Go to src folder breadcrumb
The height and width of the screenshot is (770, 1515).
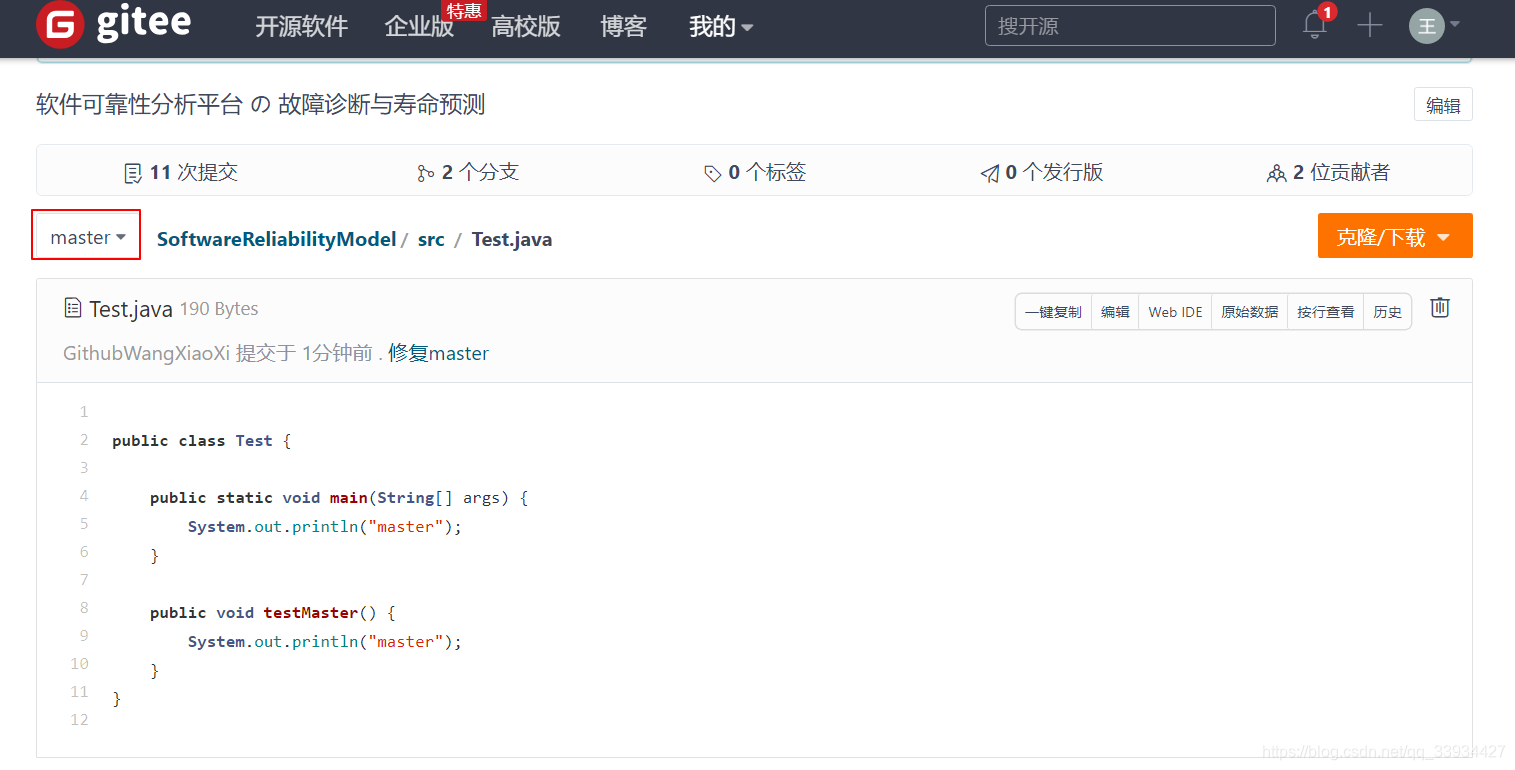[x=431, y=239]
